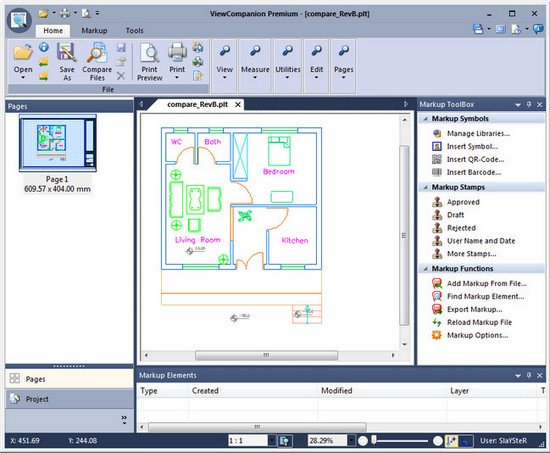The width and height of the screenshot is (550, 453).
Task: Open the zoom percentage dropdown
Action: point(352,441)
